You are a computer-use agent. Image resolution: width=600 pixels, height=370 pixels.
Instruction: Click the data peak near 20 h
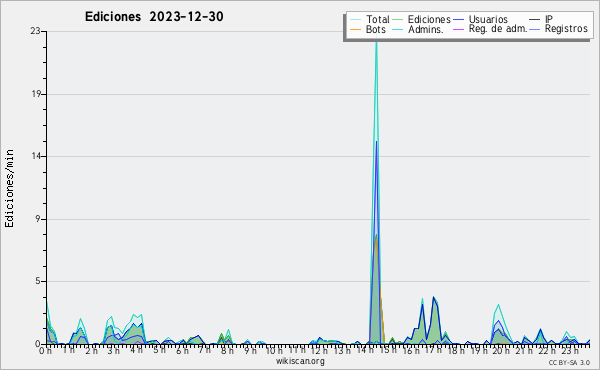click(x=498, y=305)
